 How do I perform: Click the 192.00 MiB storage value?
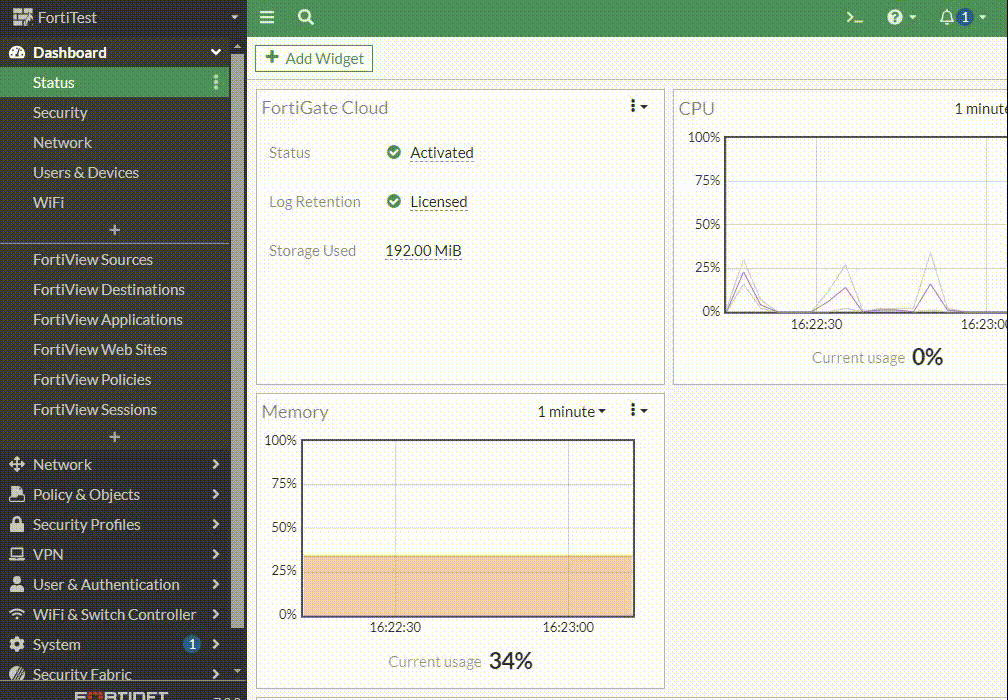pos(423,251)
